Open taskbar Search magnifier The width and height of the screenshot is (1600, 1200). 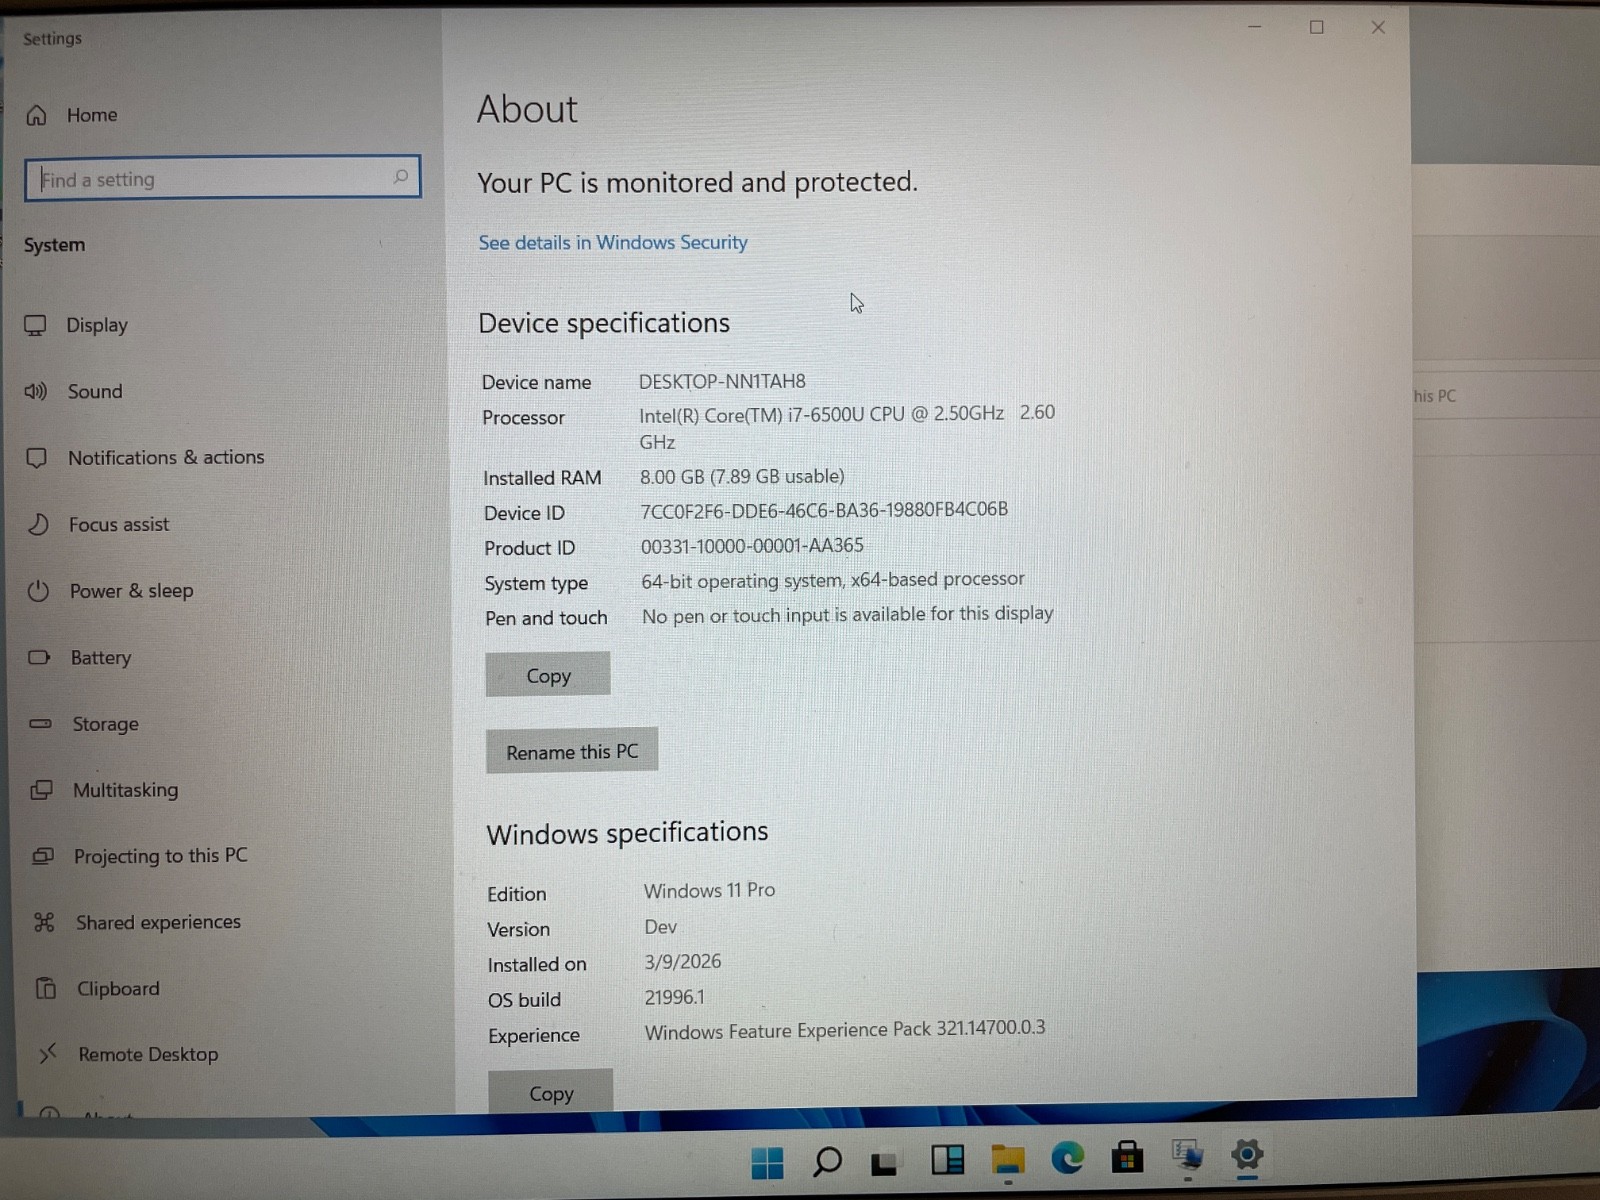point(827,1162)
